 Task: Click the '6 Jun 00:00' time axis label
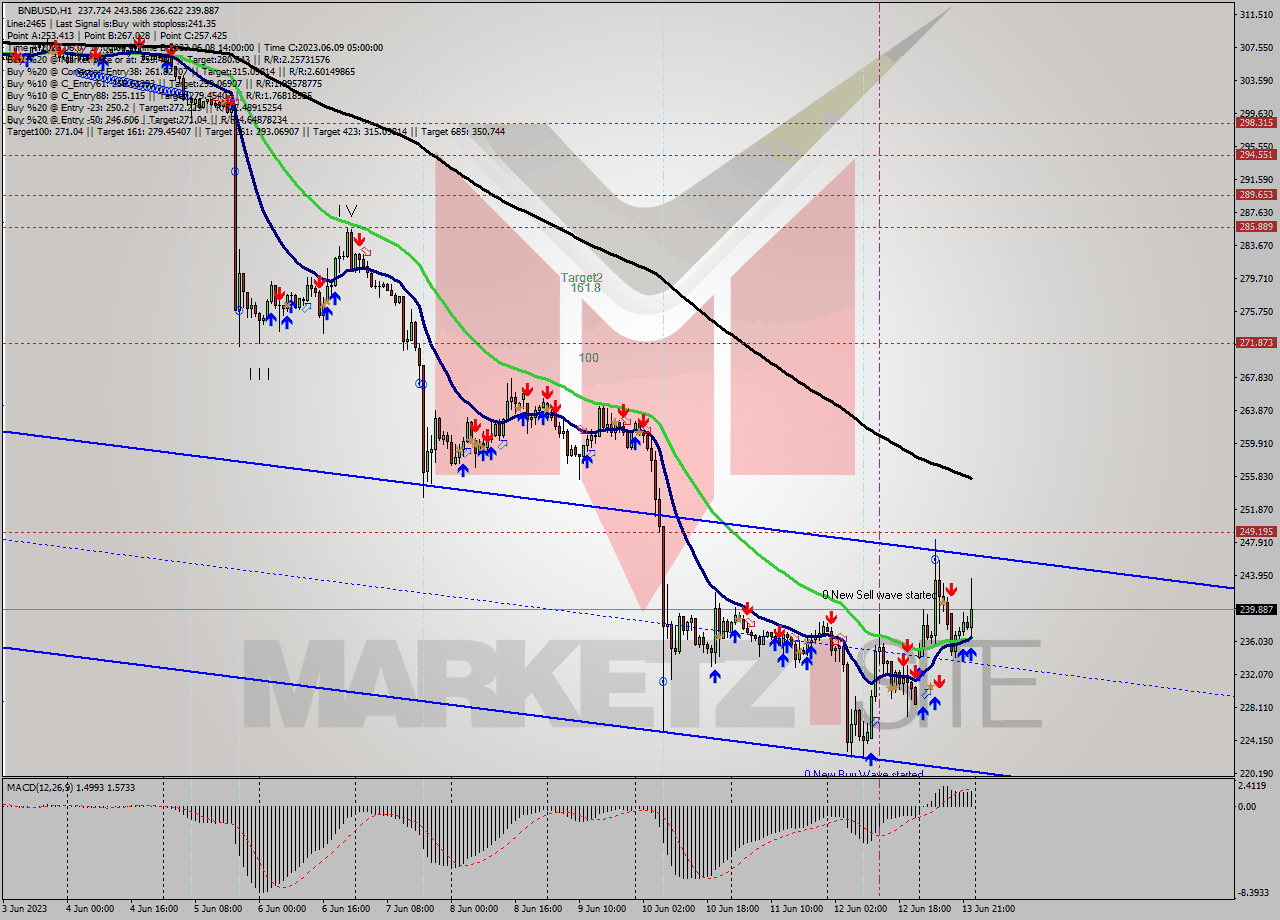pyautogui.click(x=281, y=909)
